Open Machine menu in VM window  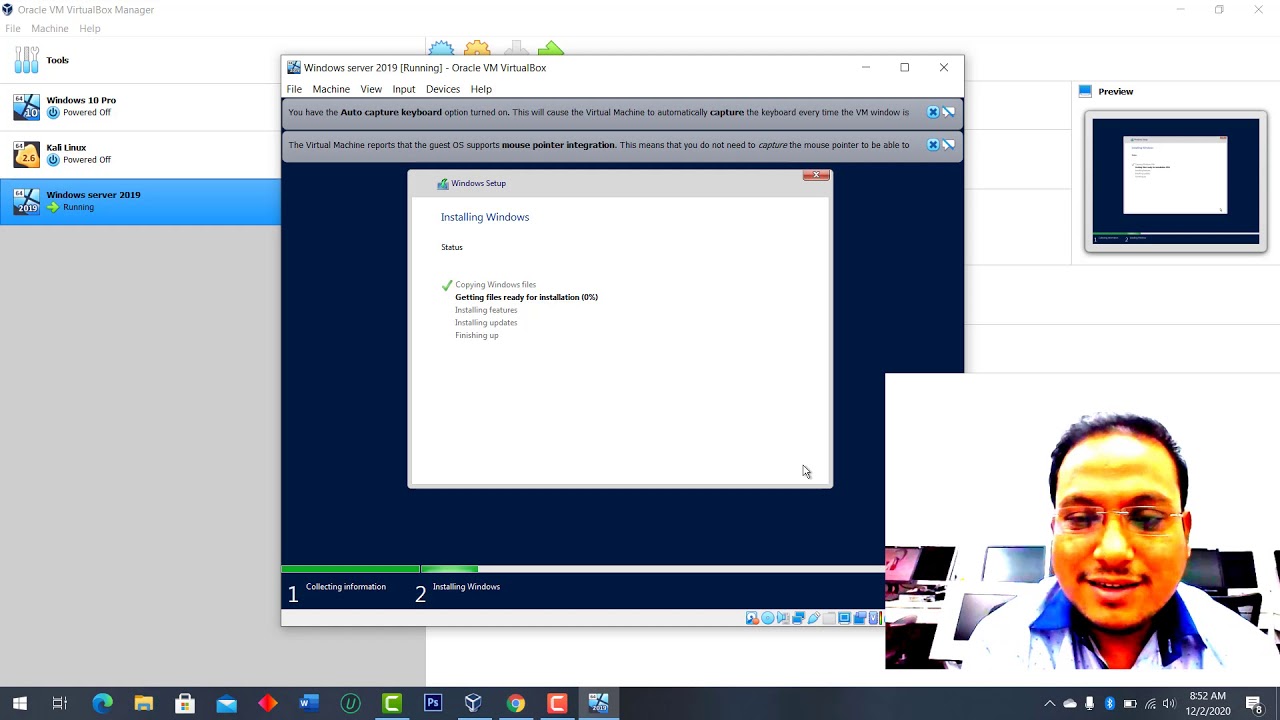(331, 89)
